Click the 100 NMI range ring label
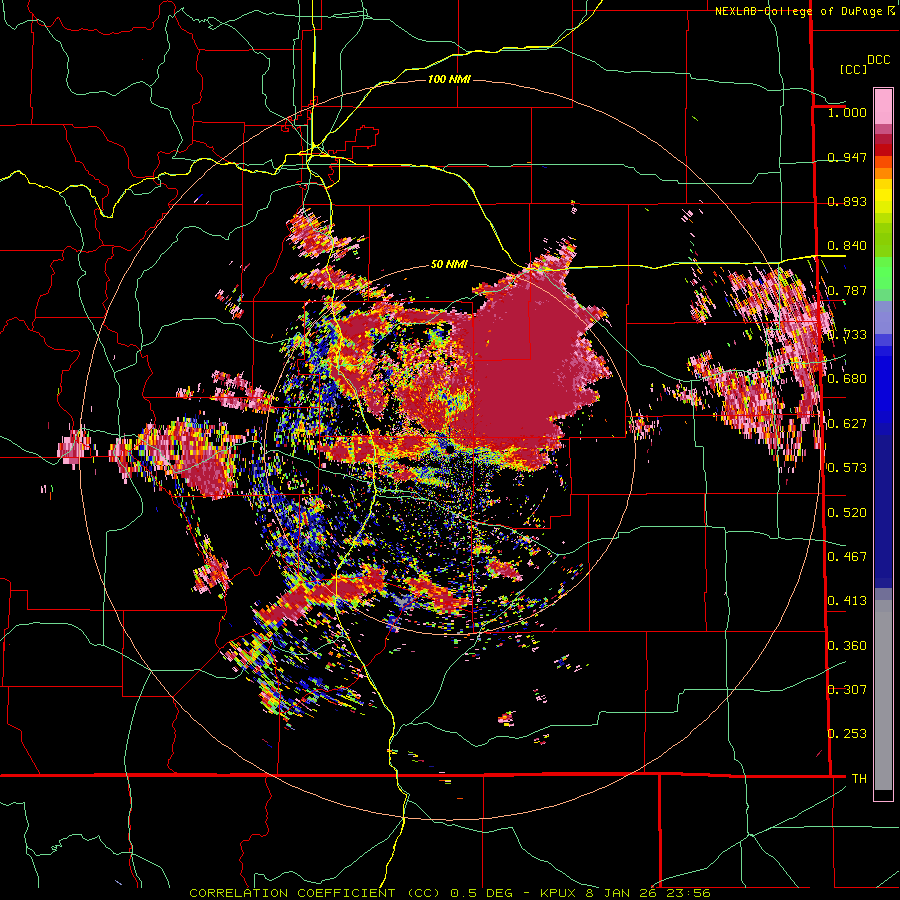This screenshot has width=900, height=900. 449,79
